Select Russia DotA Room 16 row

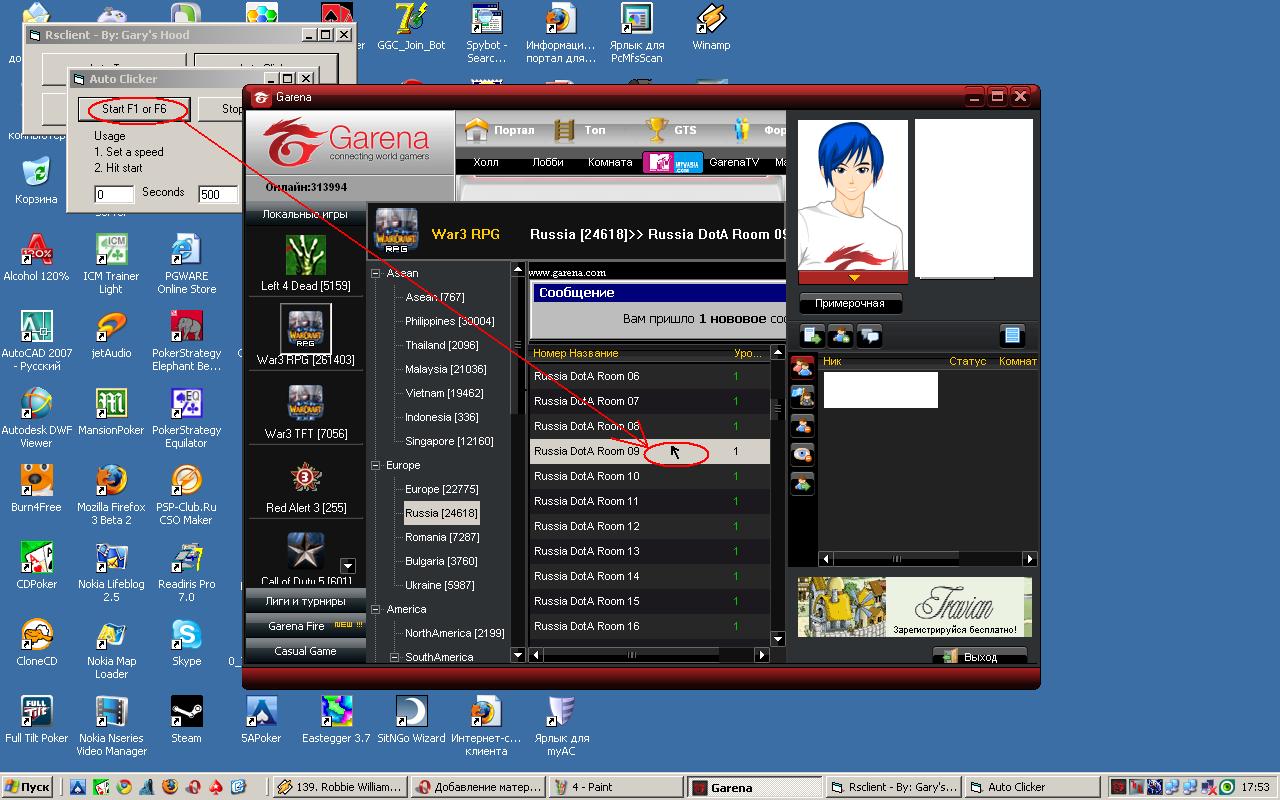[x=650, y=626]
